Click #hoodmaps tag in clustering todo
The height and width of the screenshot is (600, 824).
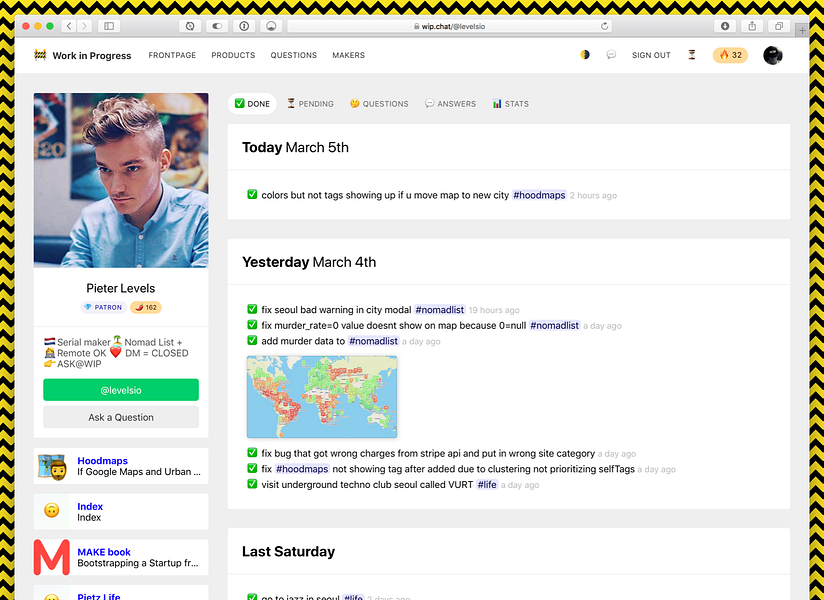302,469
